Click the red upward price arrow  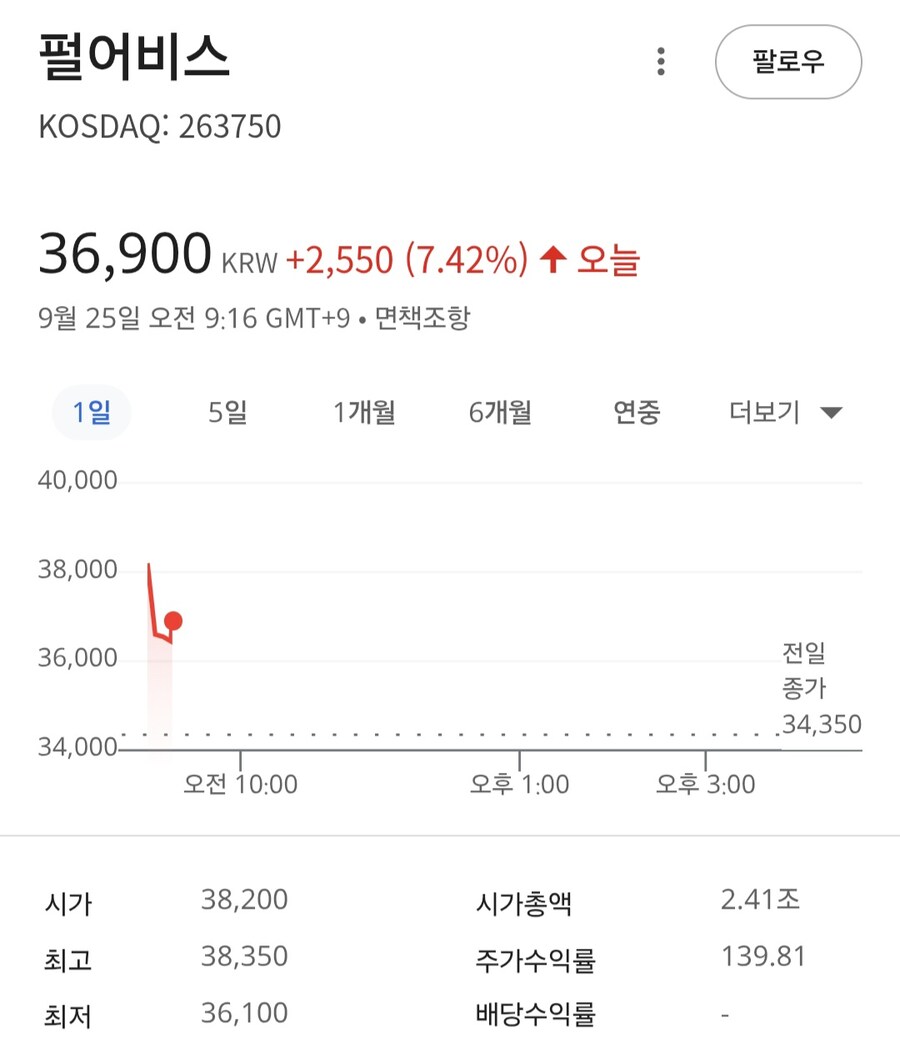tap(553, 261)
